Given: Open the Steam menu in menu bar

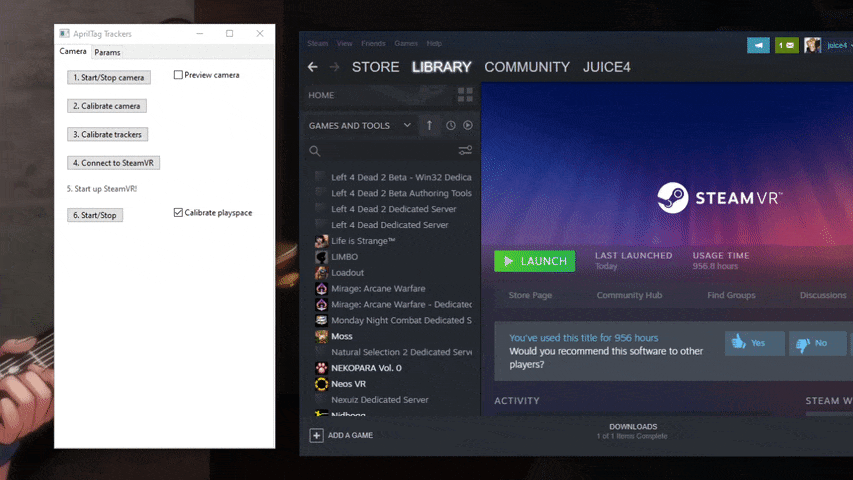Looking at the screenshot, I should [x=318, y=44].
